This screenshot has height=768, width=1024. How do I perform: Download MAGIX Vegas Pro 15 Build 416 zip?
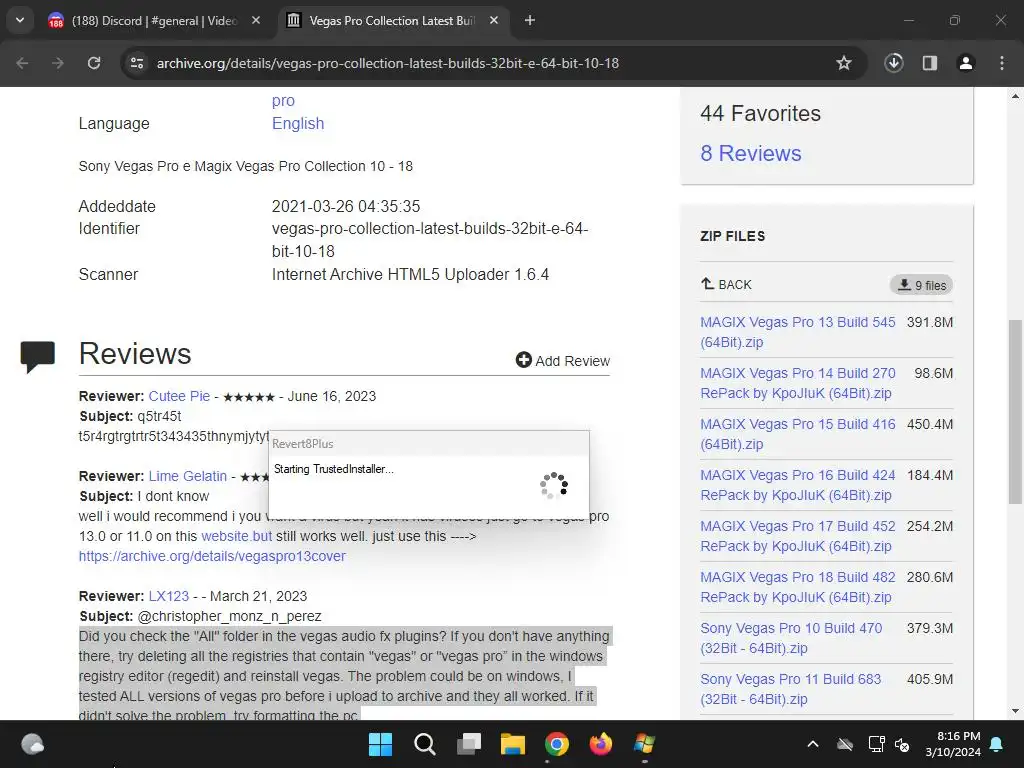[797, 434]
